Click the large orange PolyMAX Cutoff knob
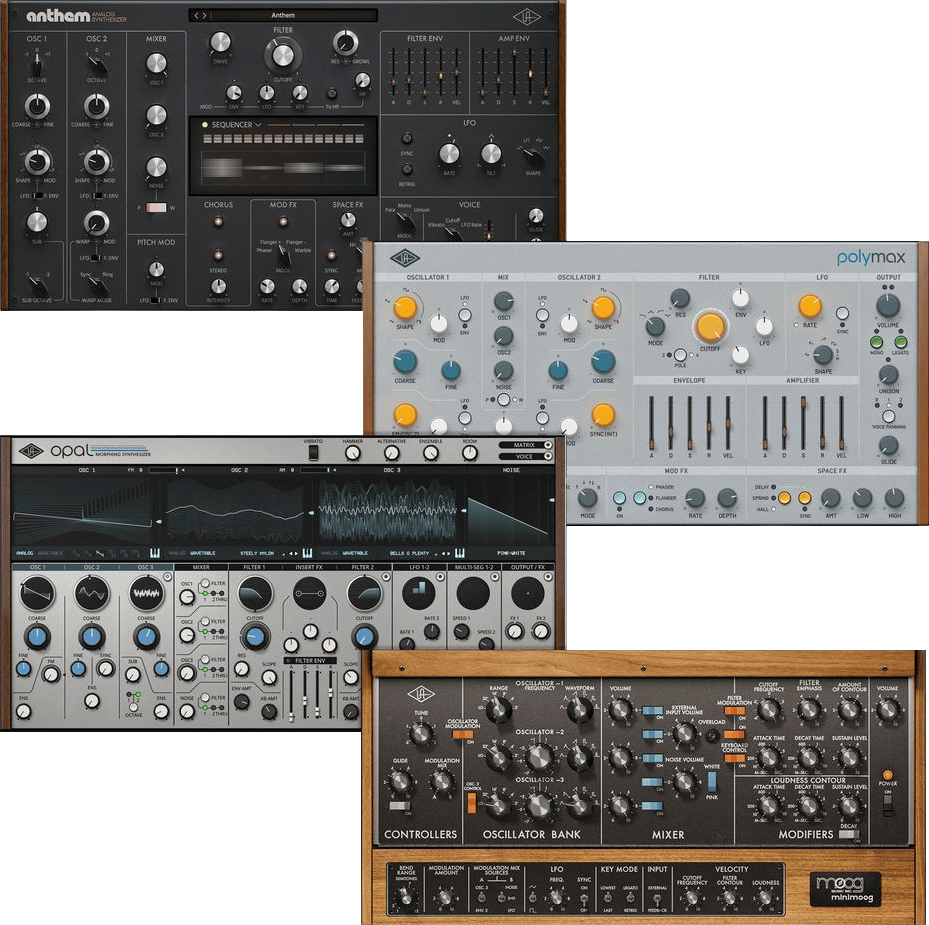 point(709,327)
